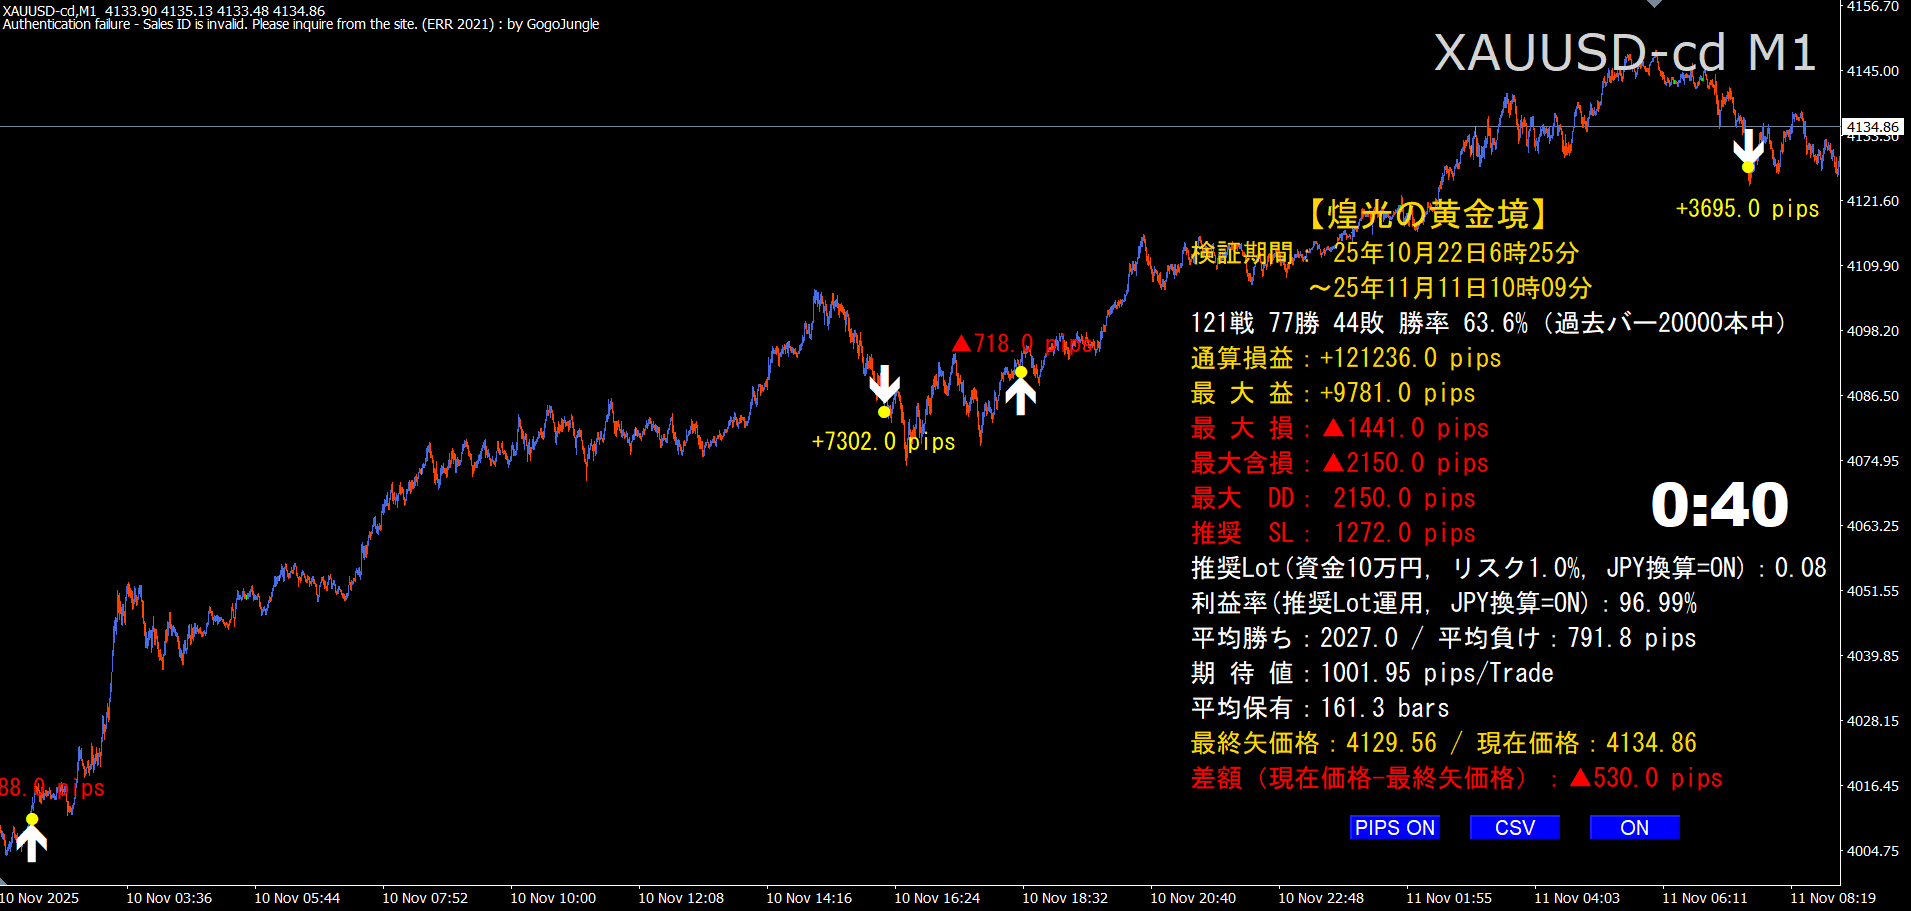Click white up arrow below ▲718.0 pips
1911x911 pixels.
1020,395
